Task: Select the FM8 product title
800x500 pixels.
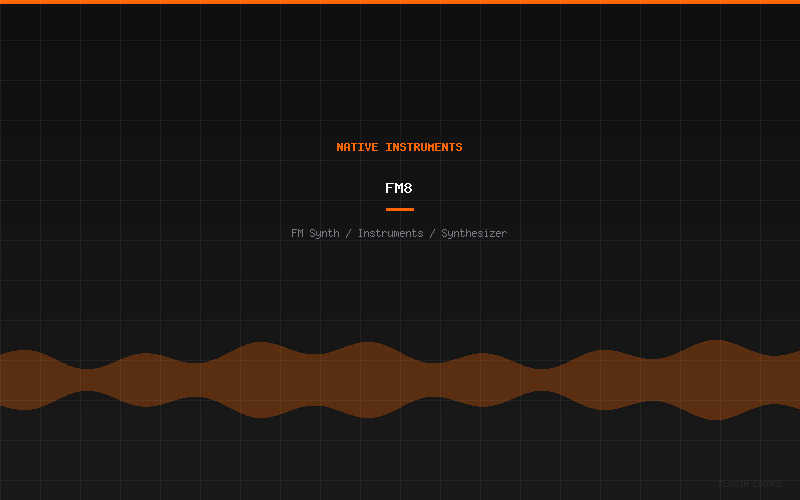Action: tap(399, 188)
